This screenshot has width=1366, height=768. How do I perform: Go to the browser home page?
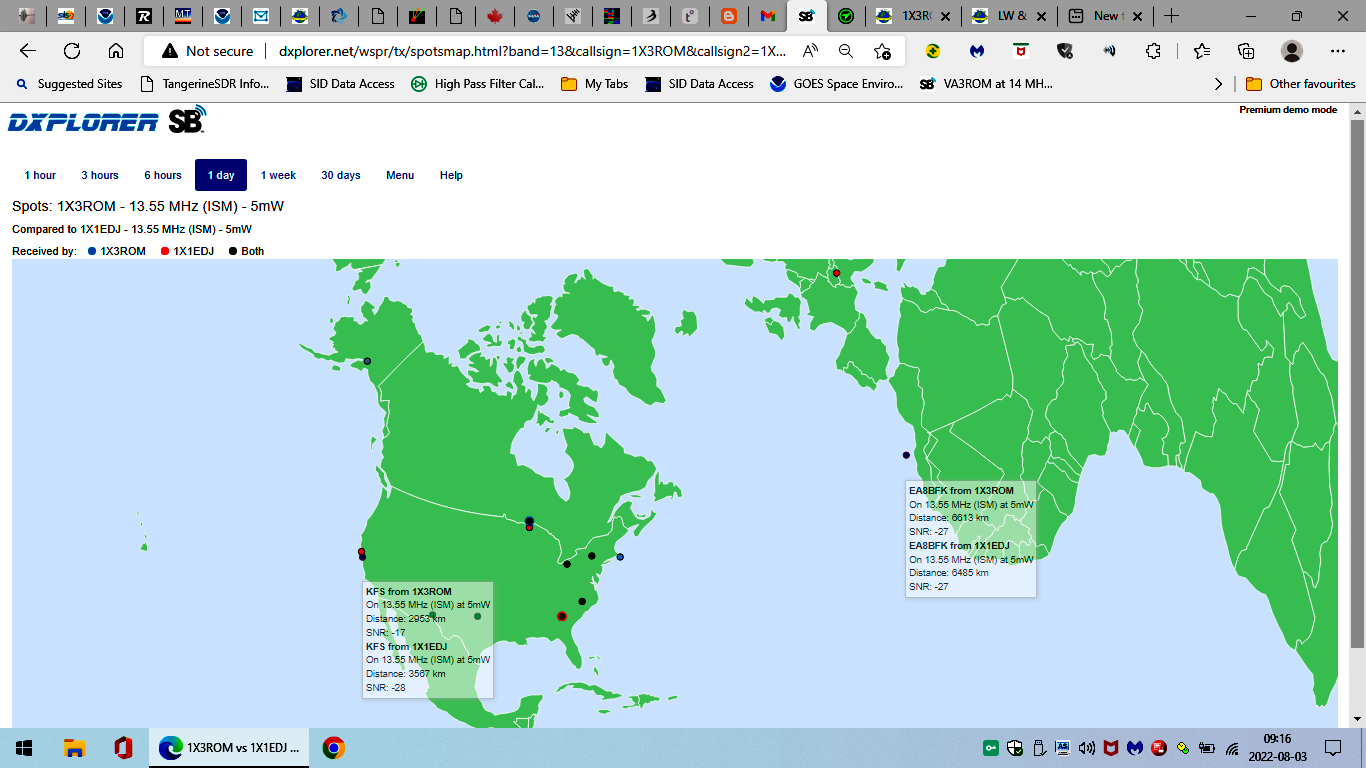(116, 51)
